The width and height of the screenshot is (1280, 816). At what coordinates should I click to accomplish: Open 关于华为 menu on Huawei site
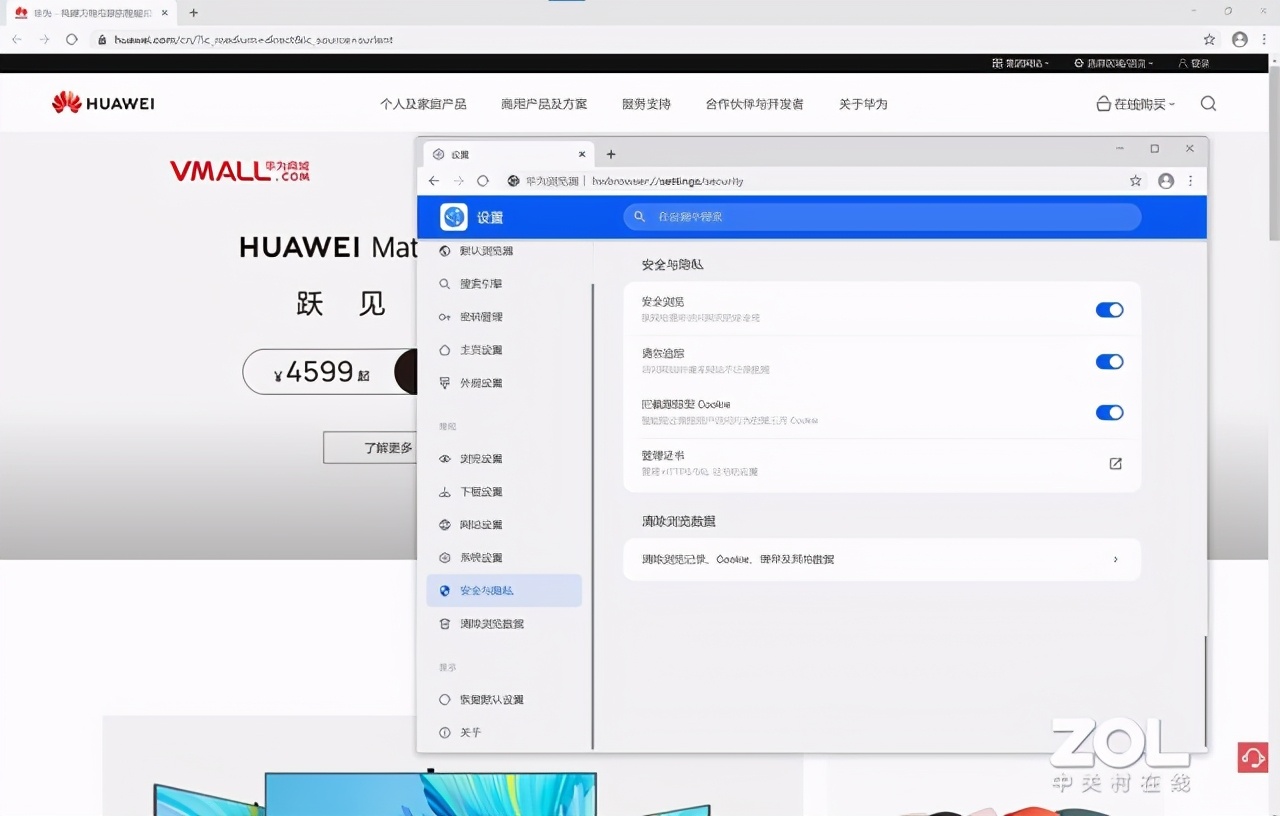[x=863, y=104]
